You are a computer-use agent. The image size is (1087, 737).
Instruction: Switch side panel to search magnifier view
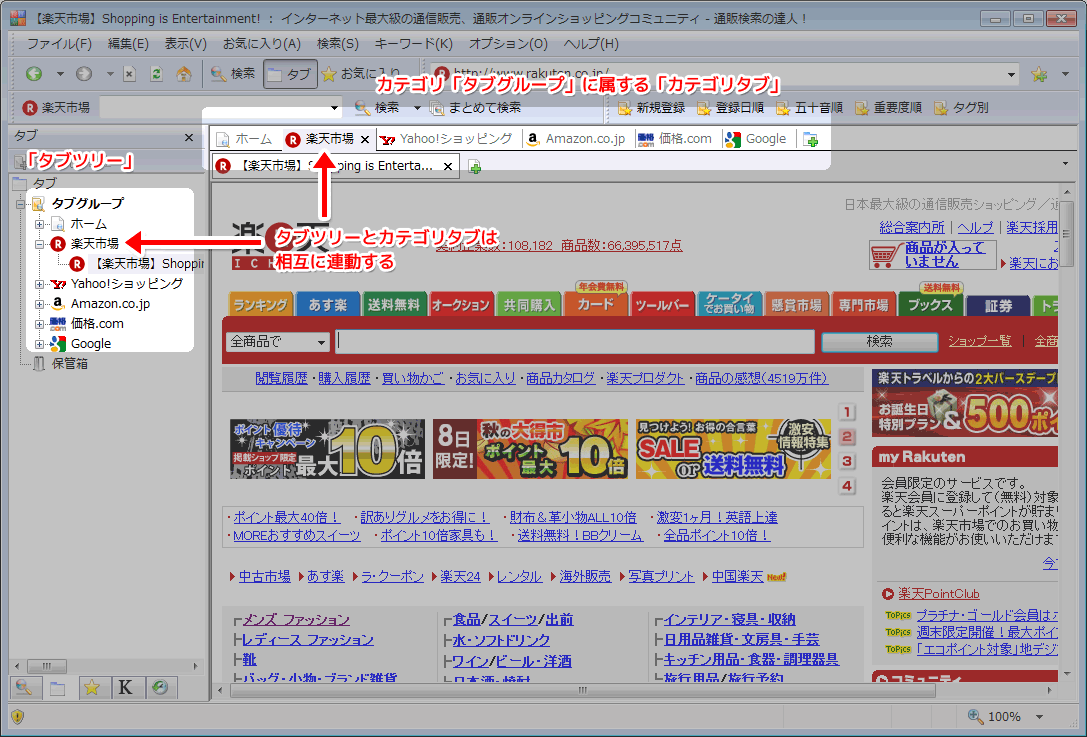pyautogui.click(x=24, y=688)
